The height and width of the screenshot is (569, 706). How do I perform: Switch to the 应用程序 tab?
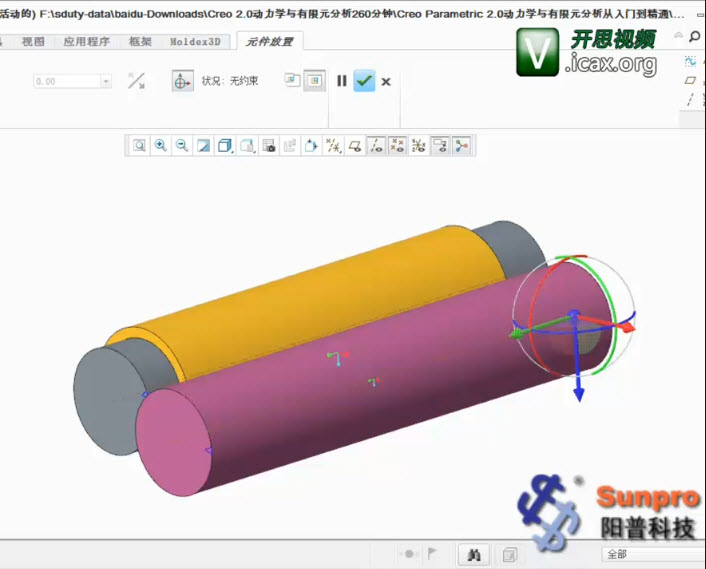point(86,42)
